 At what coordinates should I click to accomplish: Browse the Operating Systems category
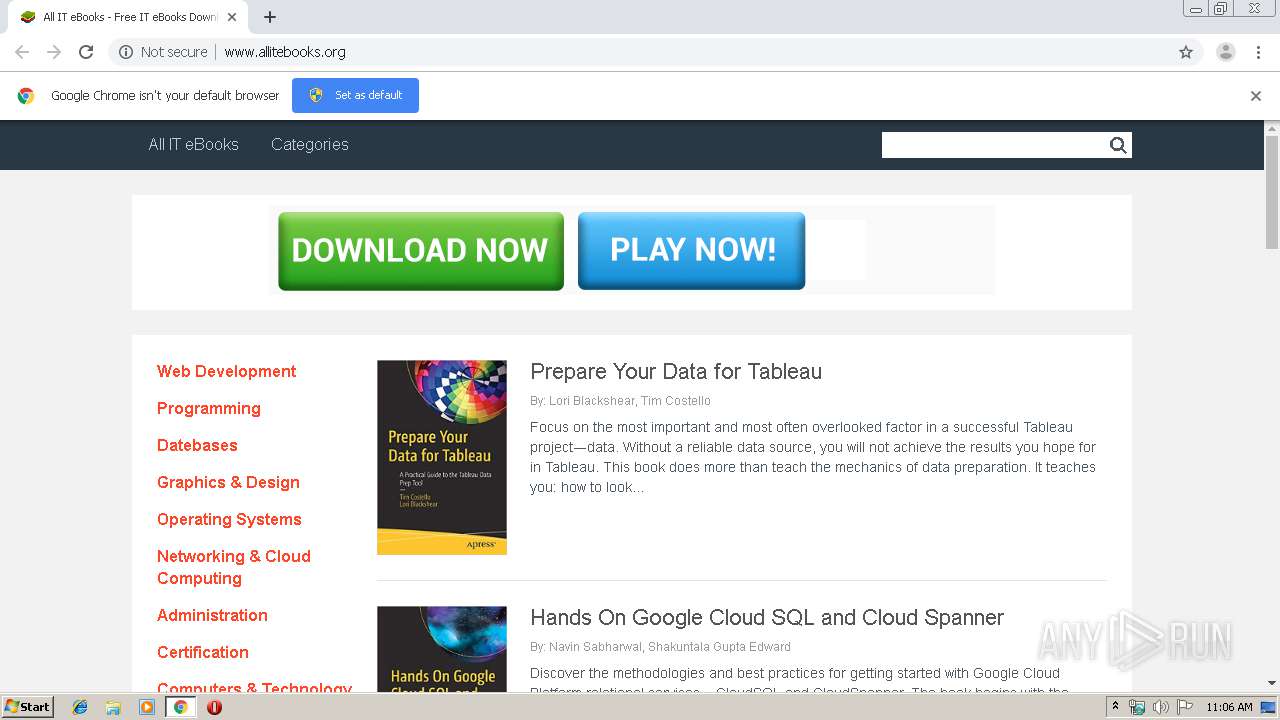point(229,519)
